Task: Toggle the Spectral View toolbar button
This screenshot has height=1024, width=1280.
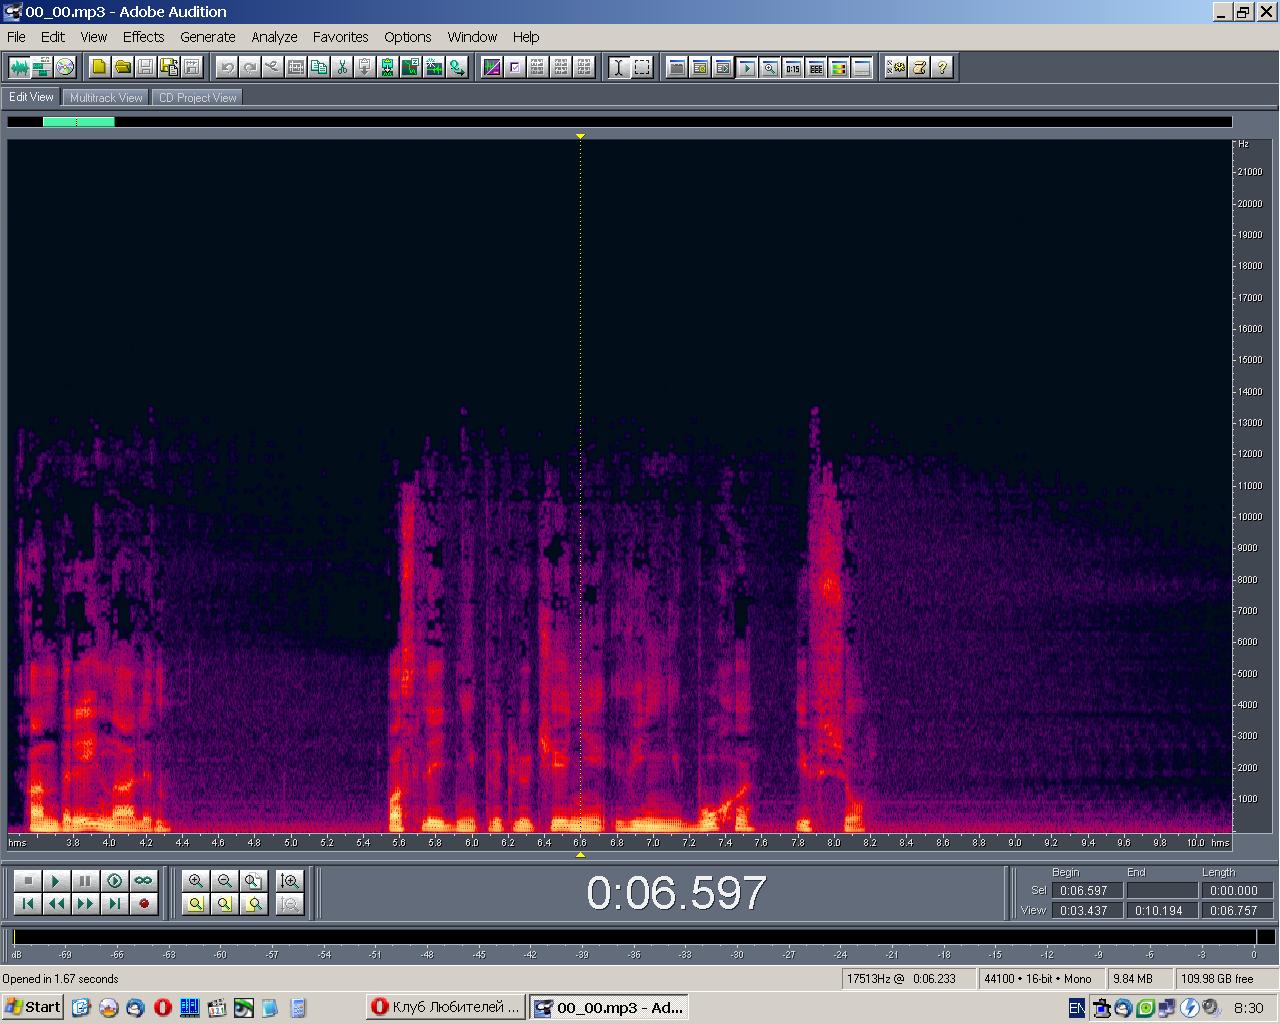Action: (491, 67)
